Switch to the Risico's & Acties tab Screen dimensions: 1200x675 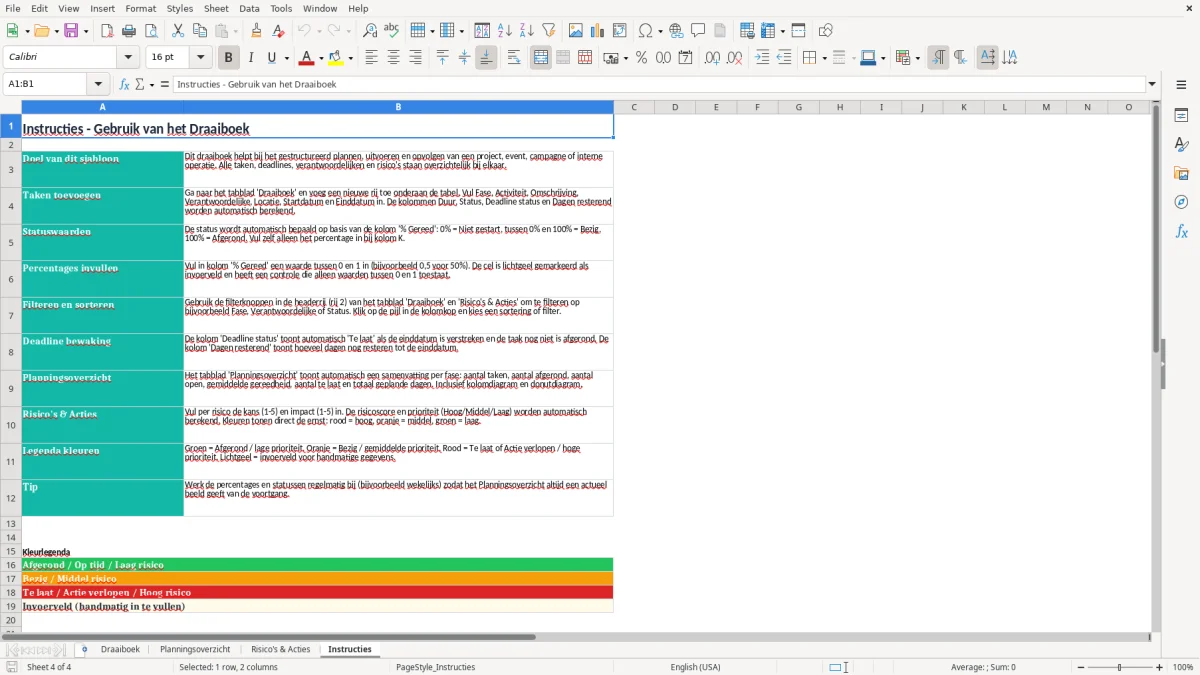pyautogui.click(x=281, y=649)
